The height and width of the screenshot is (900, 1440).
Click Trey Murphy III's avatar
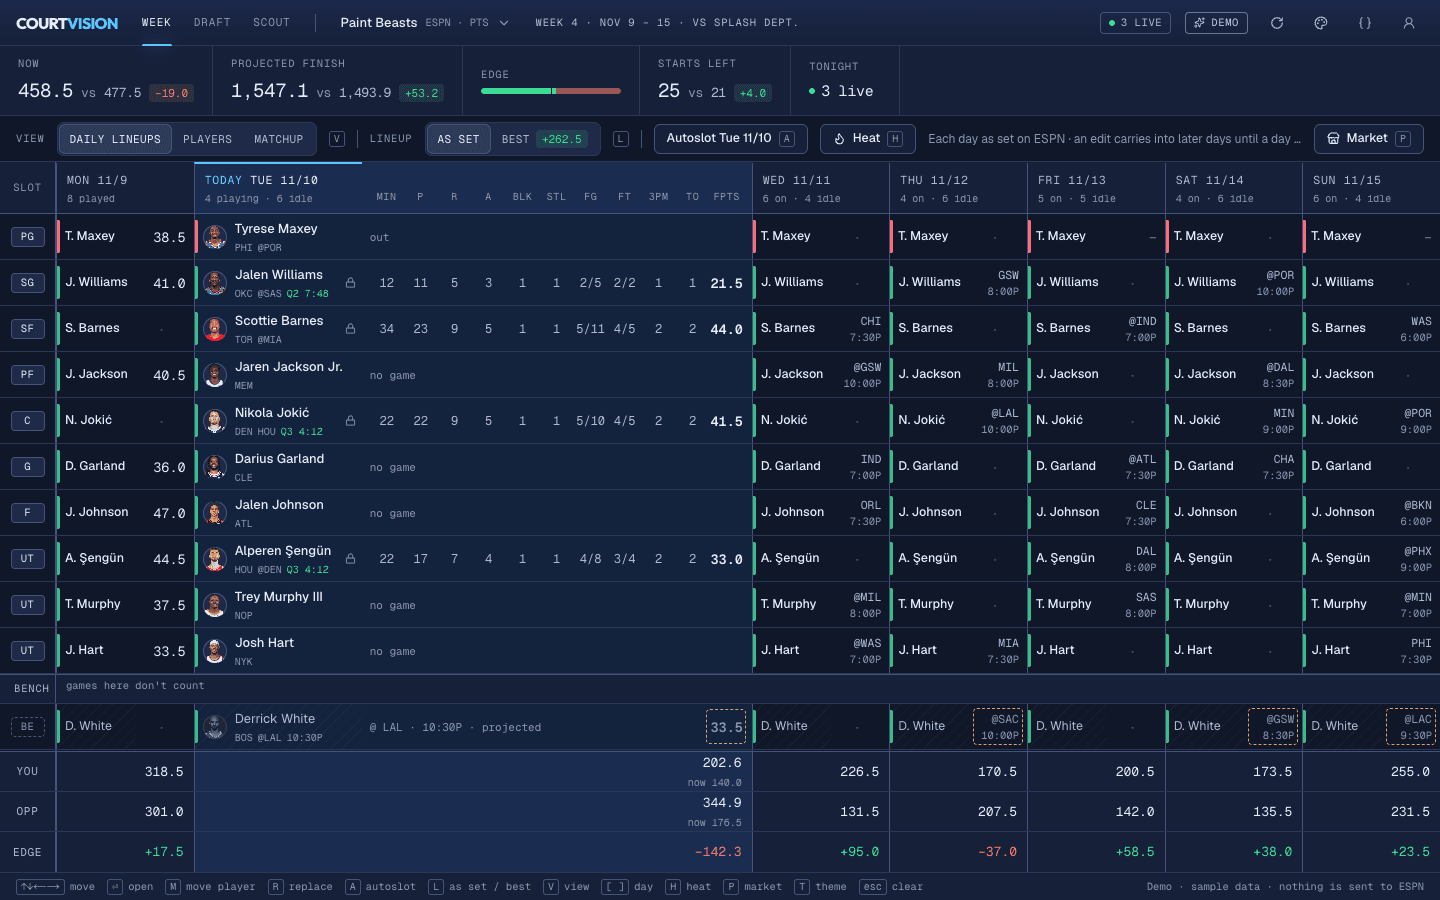coord(215,605)
